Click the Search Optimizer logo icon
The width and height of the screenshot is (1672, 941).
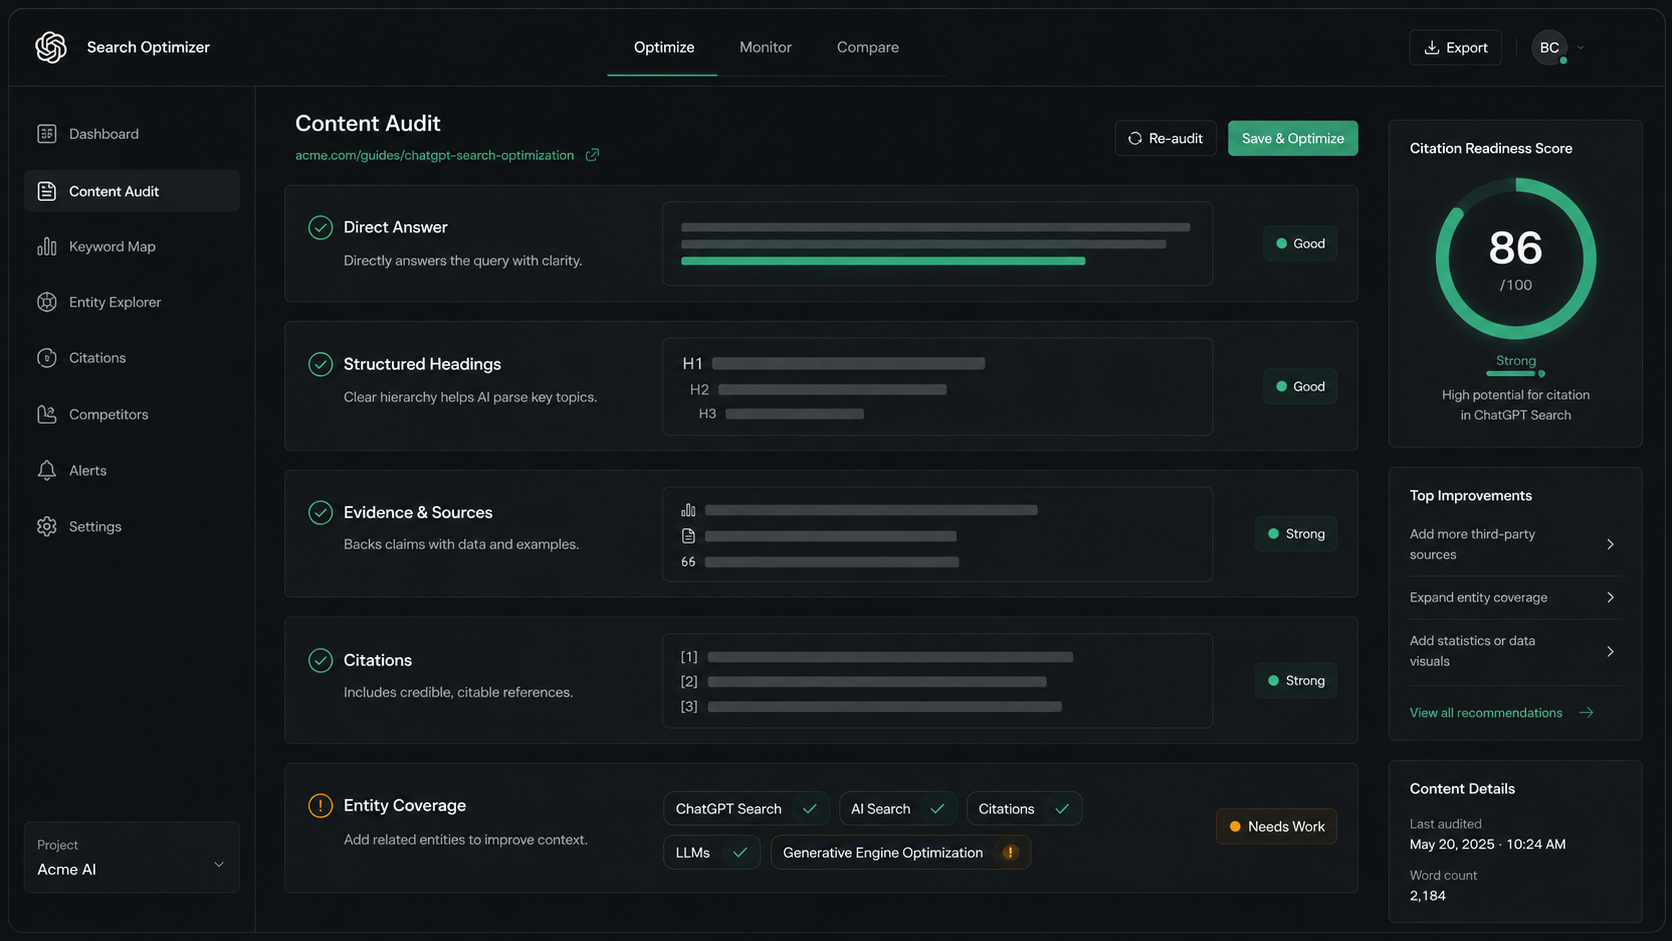pyautogui.click(x=51, y=47)
